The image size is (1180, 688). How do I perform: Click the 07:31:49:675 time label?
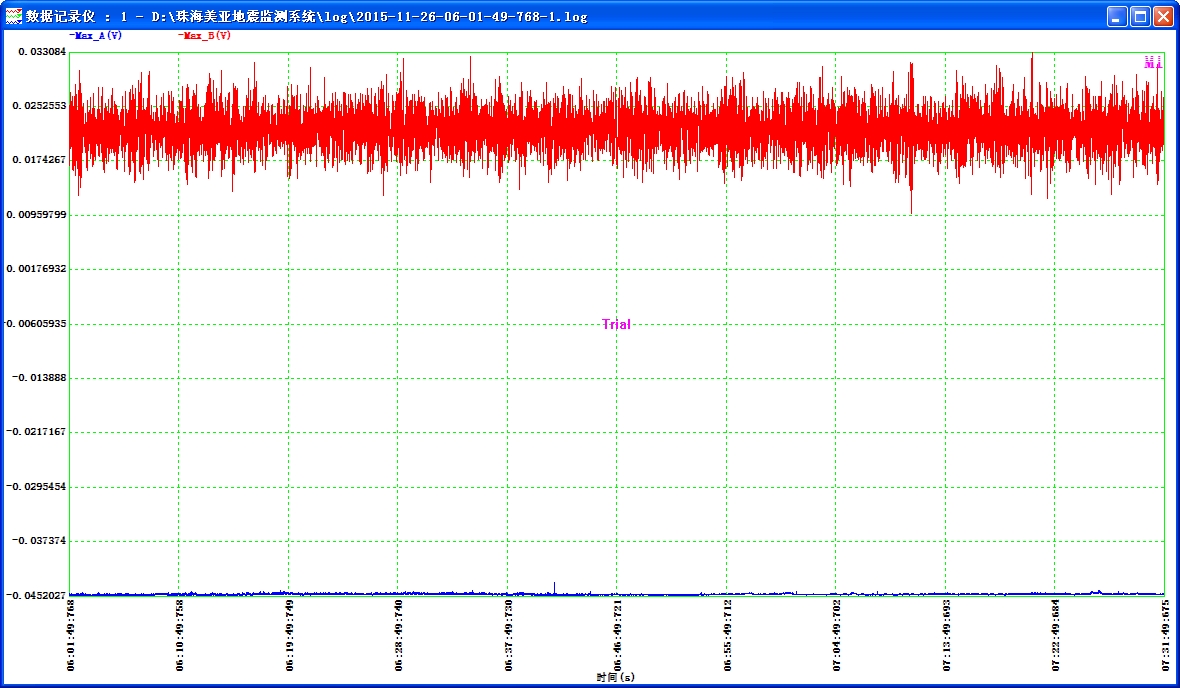click(x=1165, y=635)
